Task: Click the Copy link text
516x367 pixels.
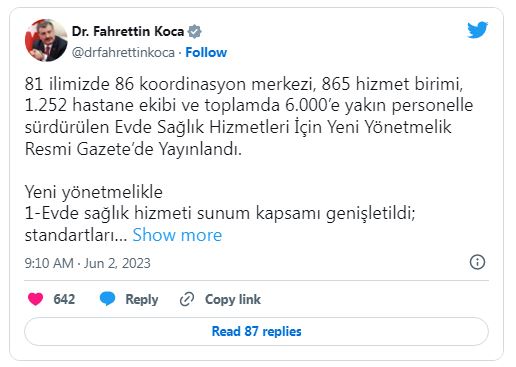Action: [233, 299]
